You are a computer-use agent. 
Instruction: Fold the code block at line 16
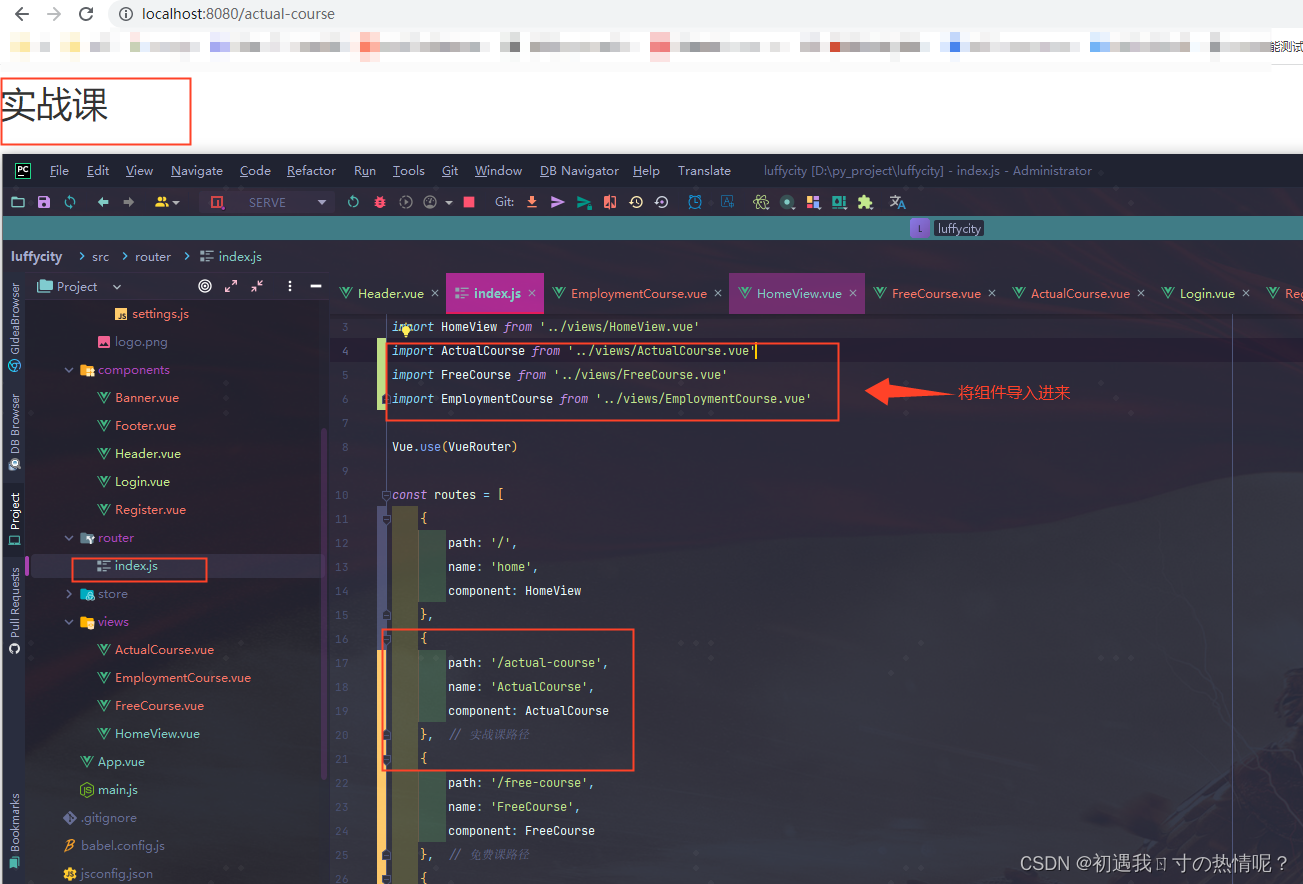[x=386, y=639]
